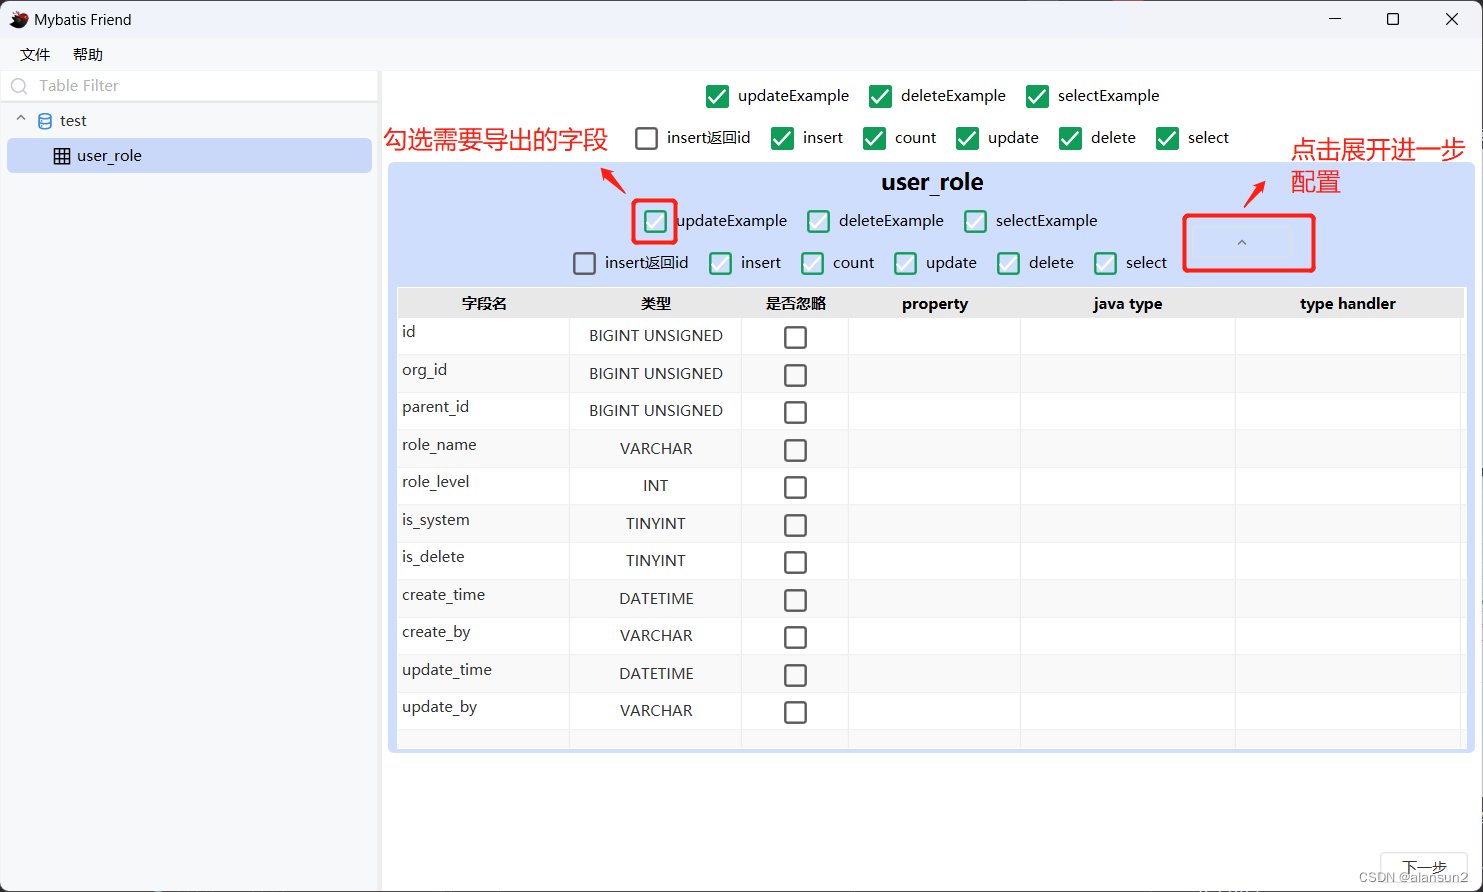Close the Mybatis Friend window
Image resolution: width=1483 pixels, height=892 pixels.
[1452, 19]
